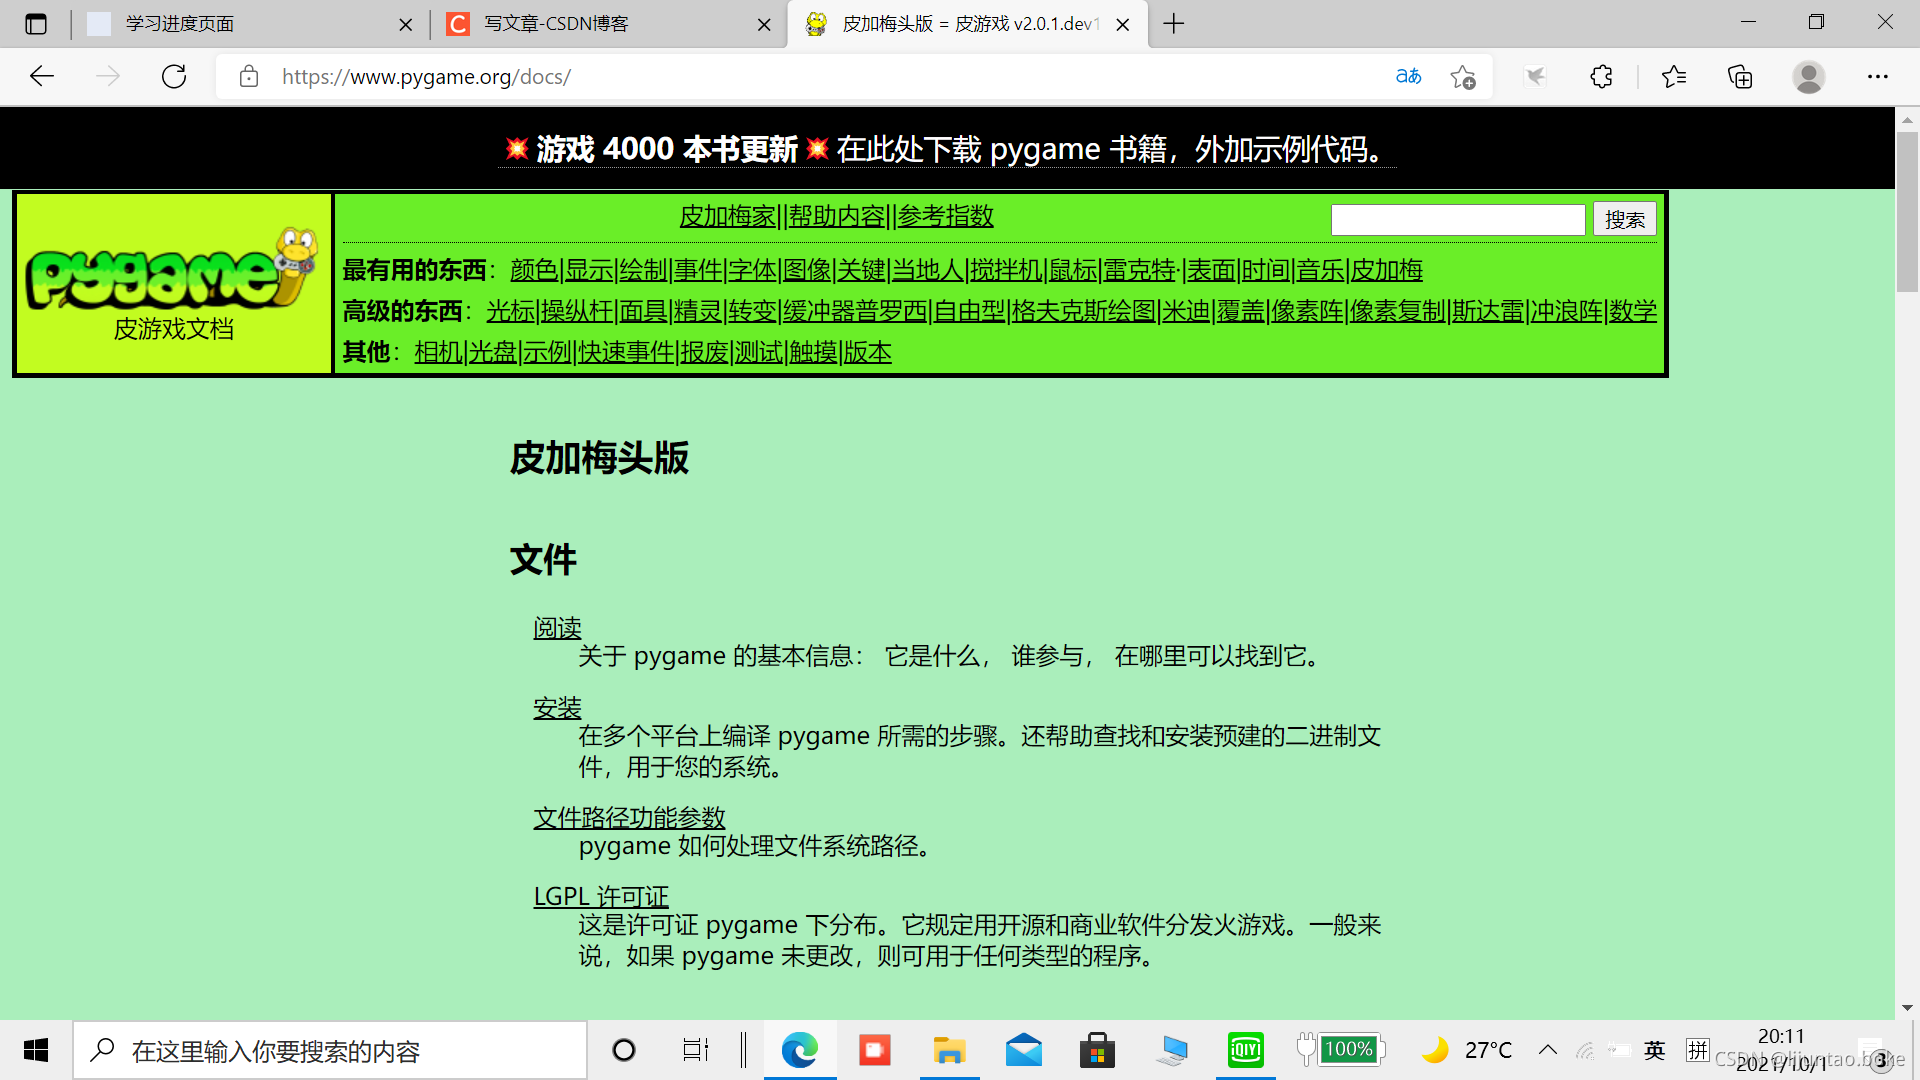Open the user profile avatar icon
1920x1080 pixels.
[1808, 77]
